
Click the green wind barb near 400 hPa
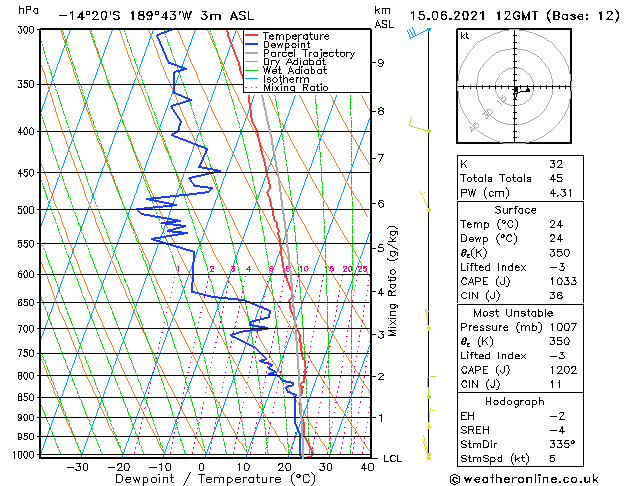(420, 125)
